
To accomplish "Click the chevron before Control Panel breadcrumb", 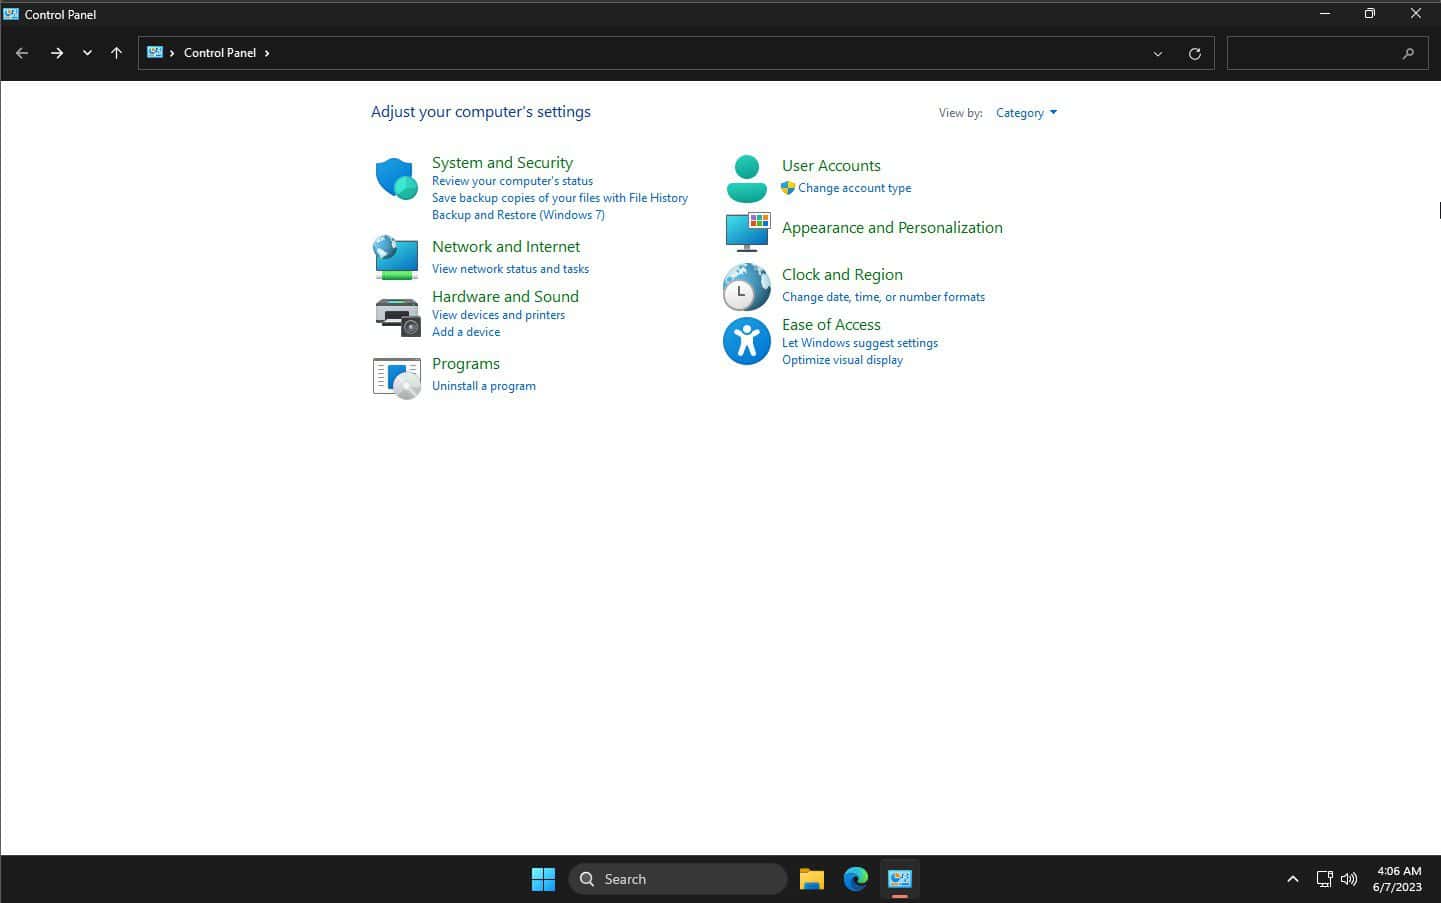I will [172, 53].
